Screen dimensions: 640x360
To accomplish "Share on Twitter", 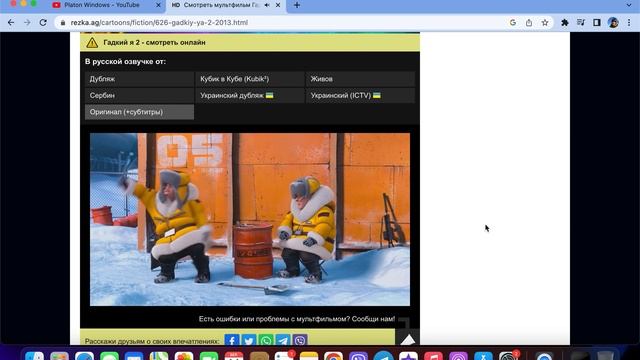I will coord(249,341).
